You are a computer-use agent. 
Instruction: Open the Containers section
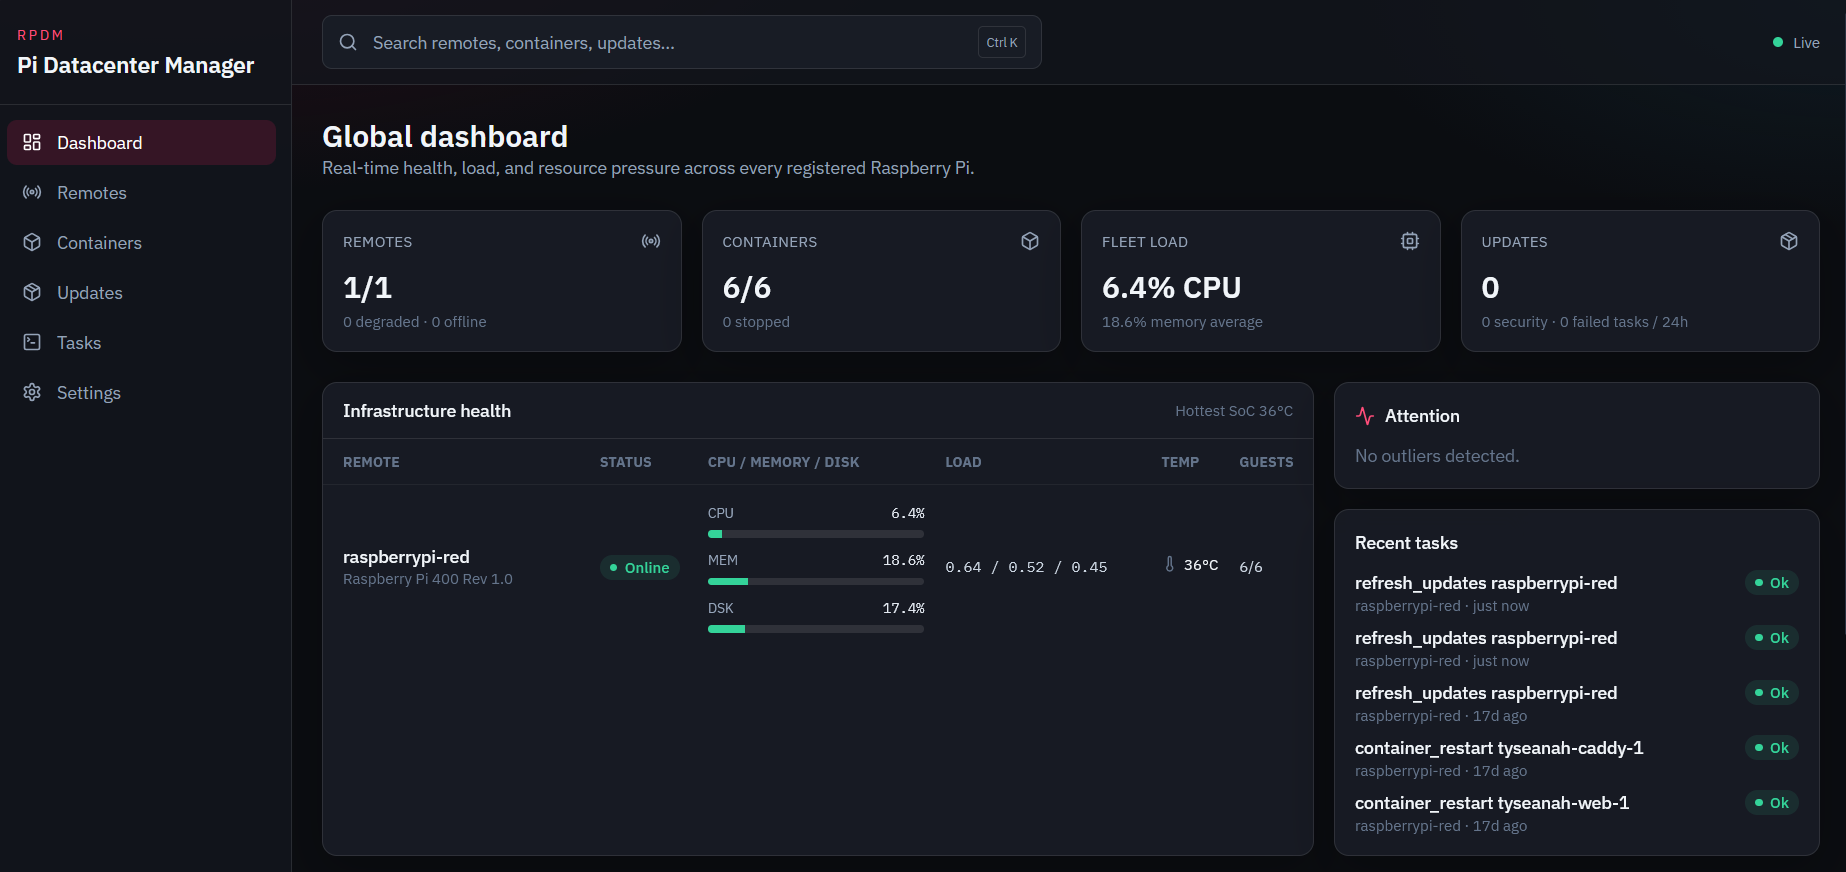tap(141, 242)
